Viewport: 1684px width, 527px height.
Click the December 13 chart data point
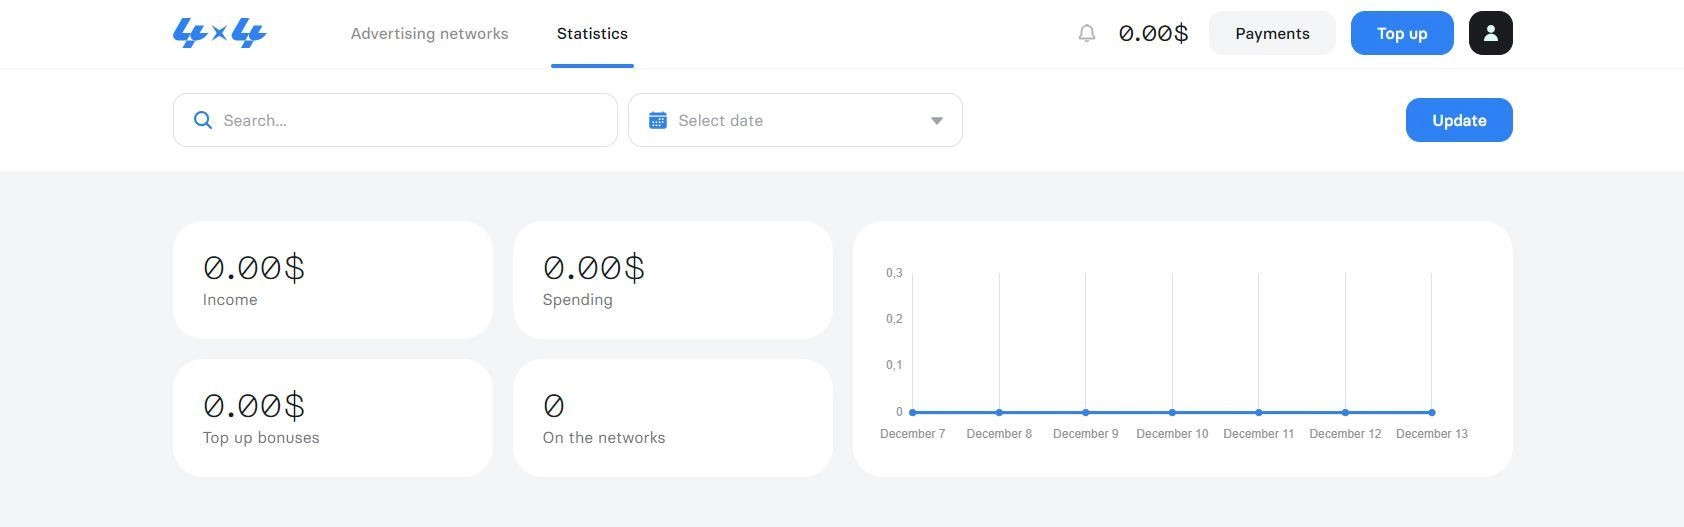[1432, 412]
